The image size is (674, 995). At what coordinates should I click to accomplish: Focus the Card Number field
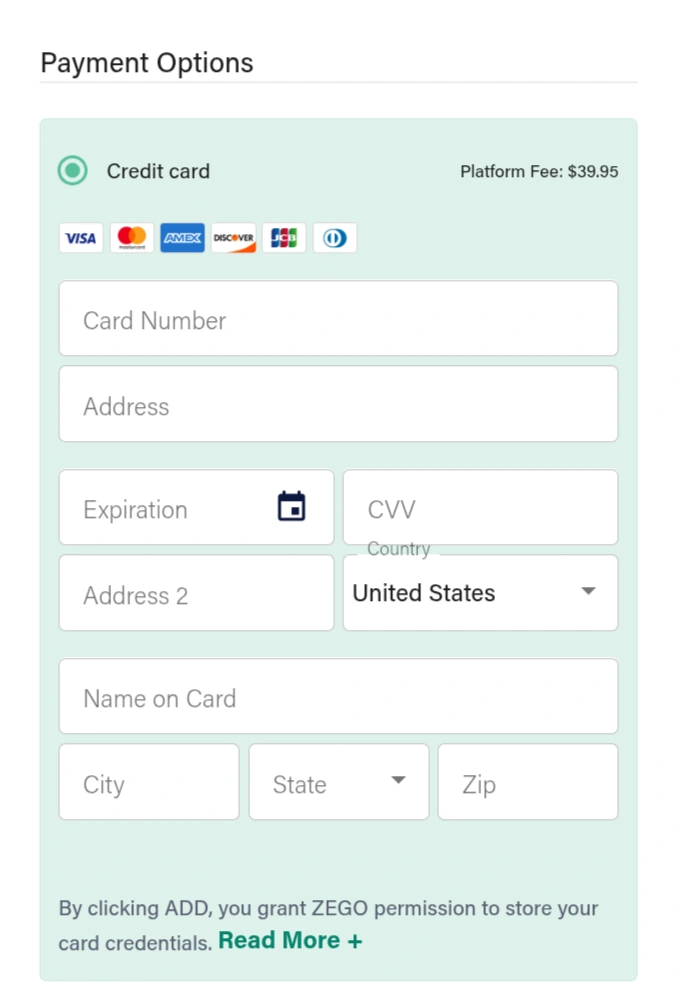tap(338, 319)
